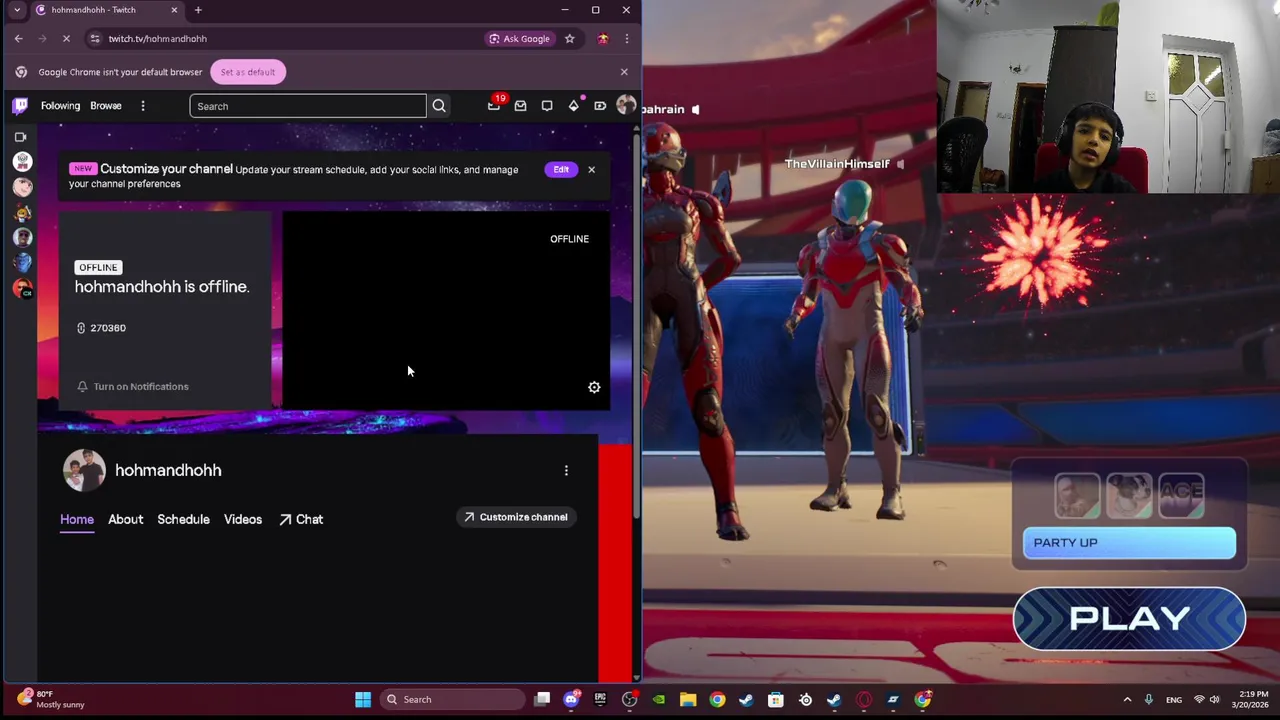Click speaker icon next to TheVillainHimself
The image size is (1280, 720).
coord(901,164)
